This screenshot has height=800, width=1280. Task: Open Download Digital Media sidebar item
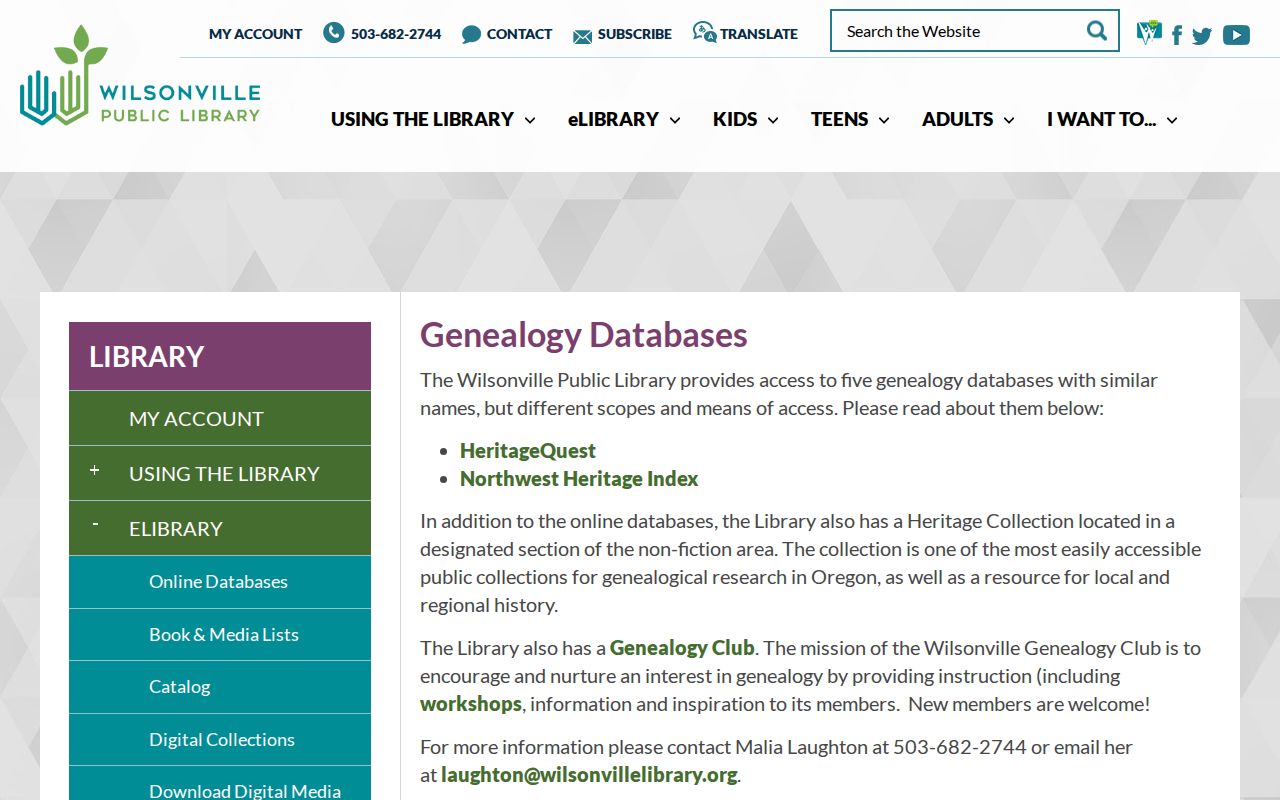(x=220, y=784)
